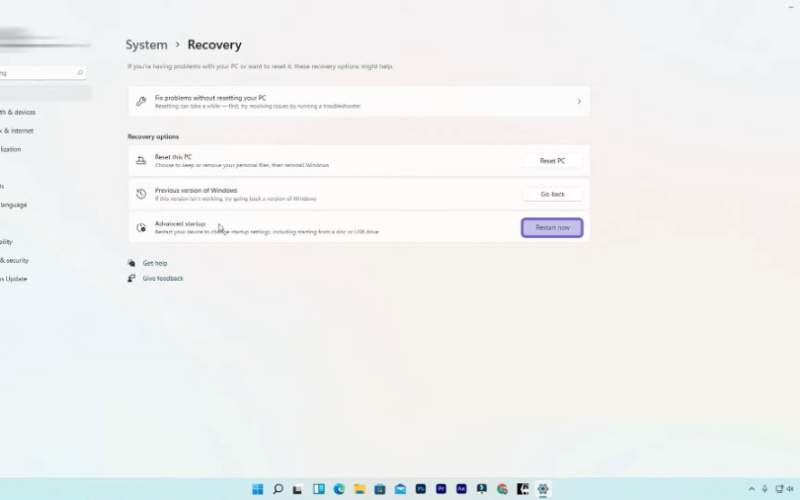The width and height of the screenshot is (800, 500).
Task: Click the Restart now button for Advanced startup
Action: (552, 228)
